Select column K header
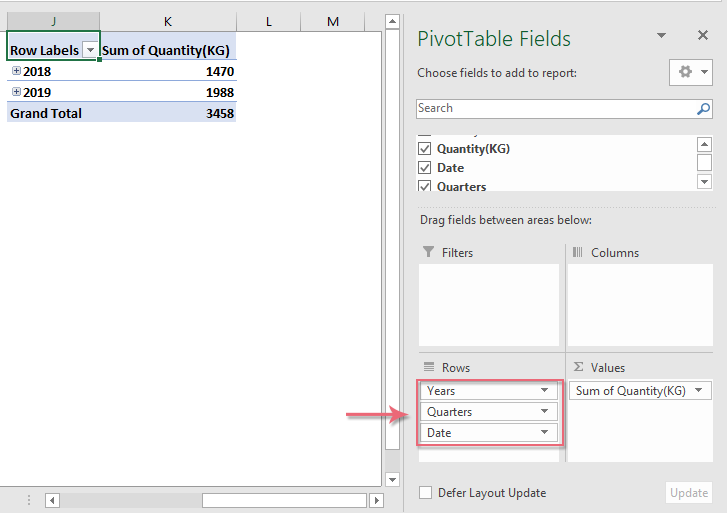The height and width of the screenshot is (513, 727). [168, 21]
